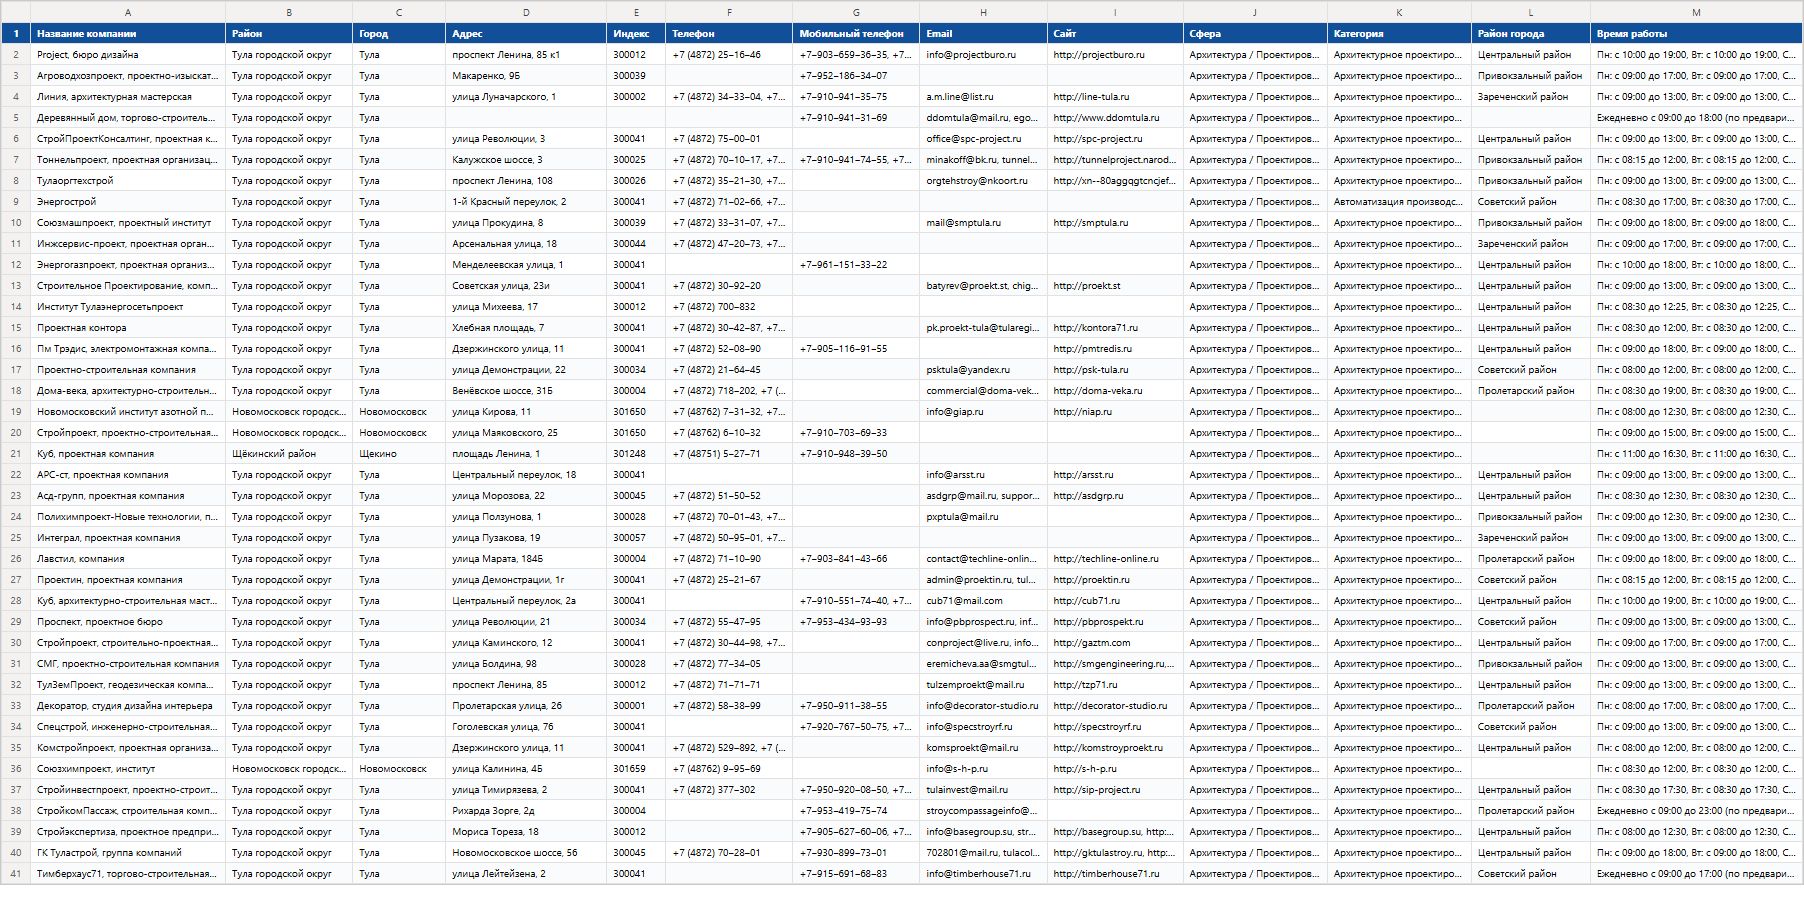The height and width of the screenshot is (902, 1804).
Task: Select the 'Мориса Тореза, 18' address cell
Action: coord(526,832)
